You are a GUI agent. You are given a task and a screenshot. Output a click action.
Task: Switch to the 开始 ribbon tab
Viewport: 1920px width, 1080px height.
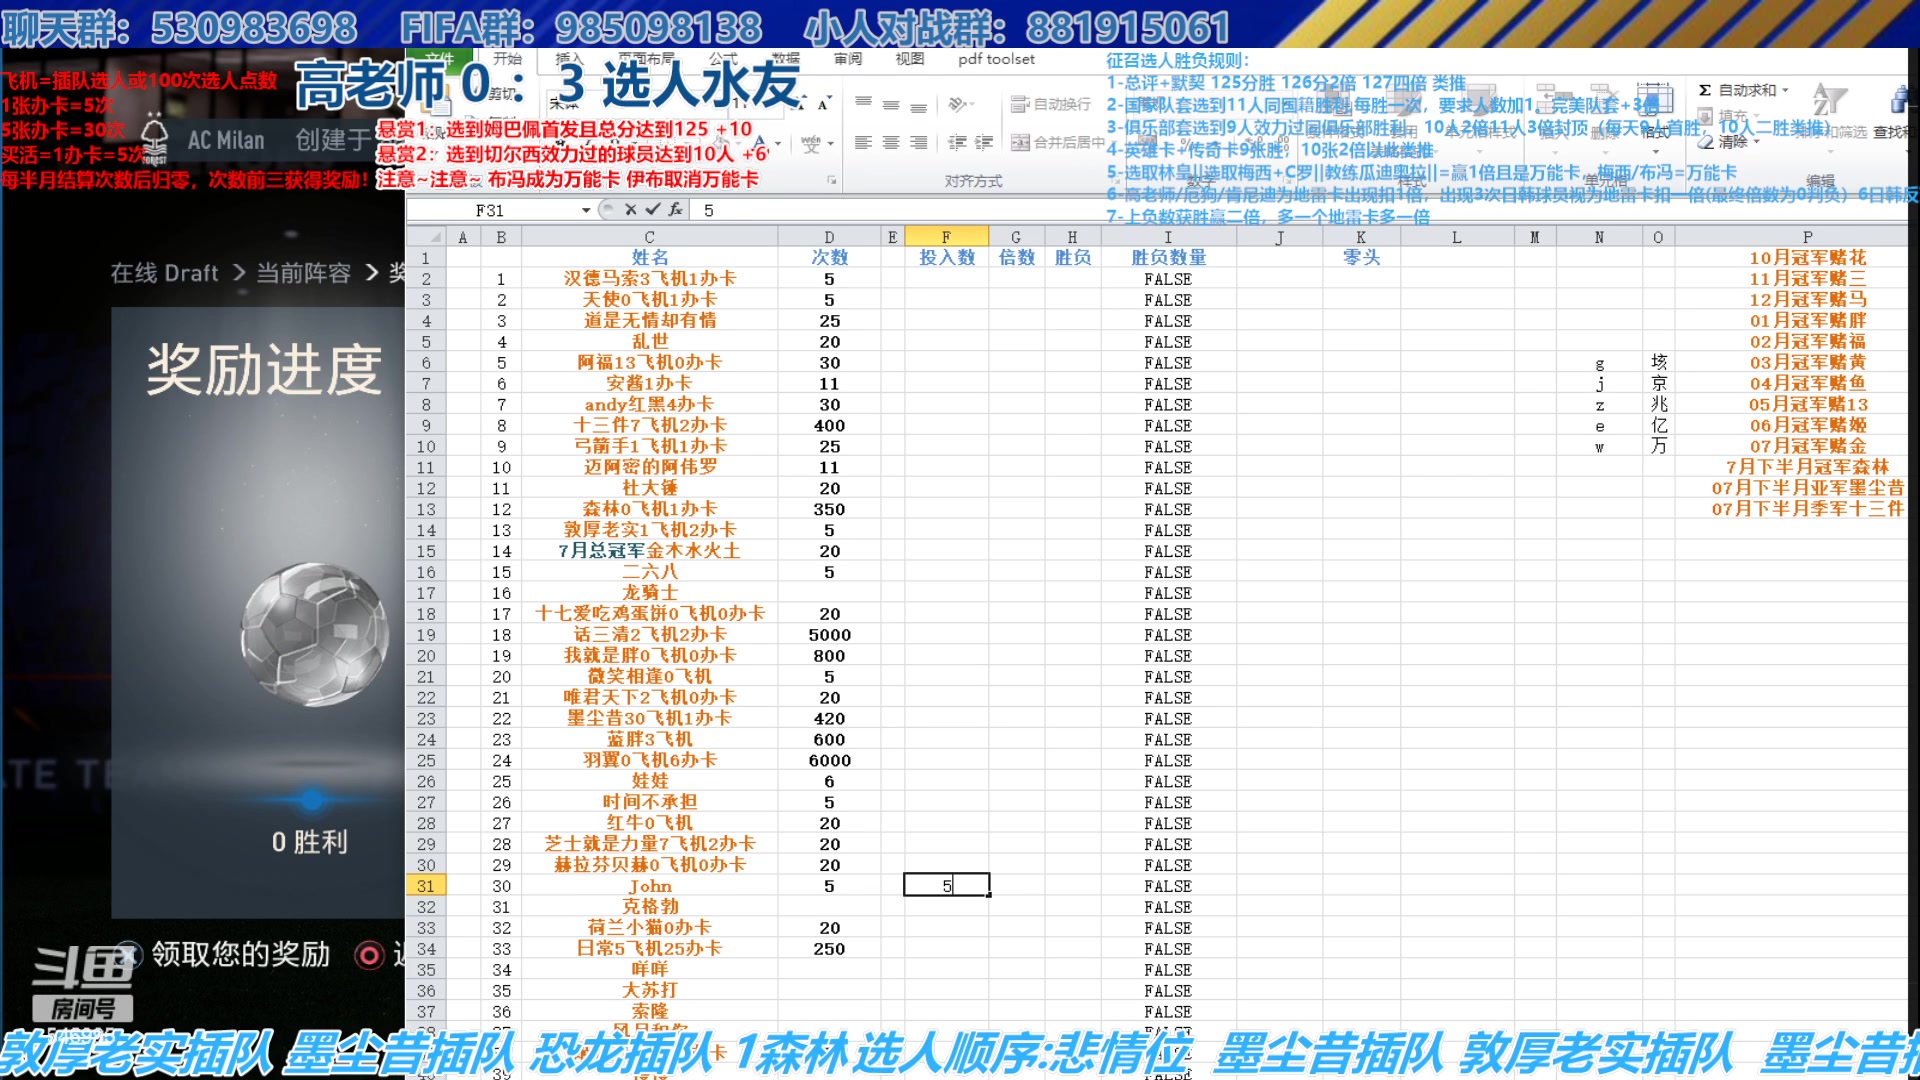(507, 59)
